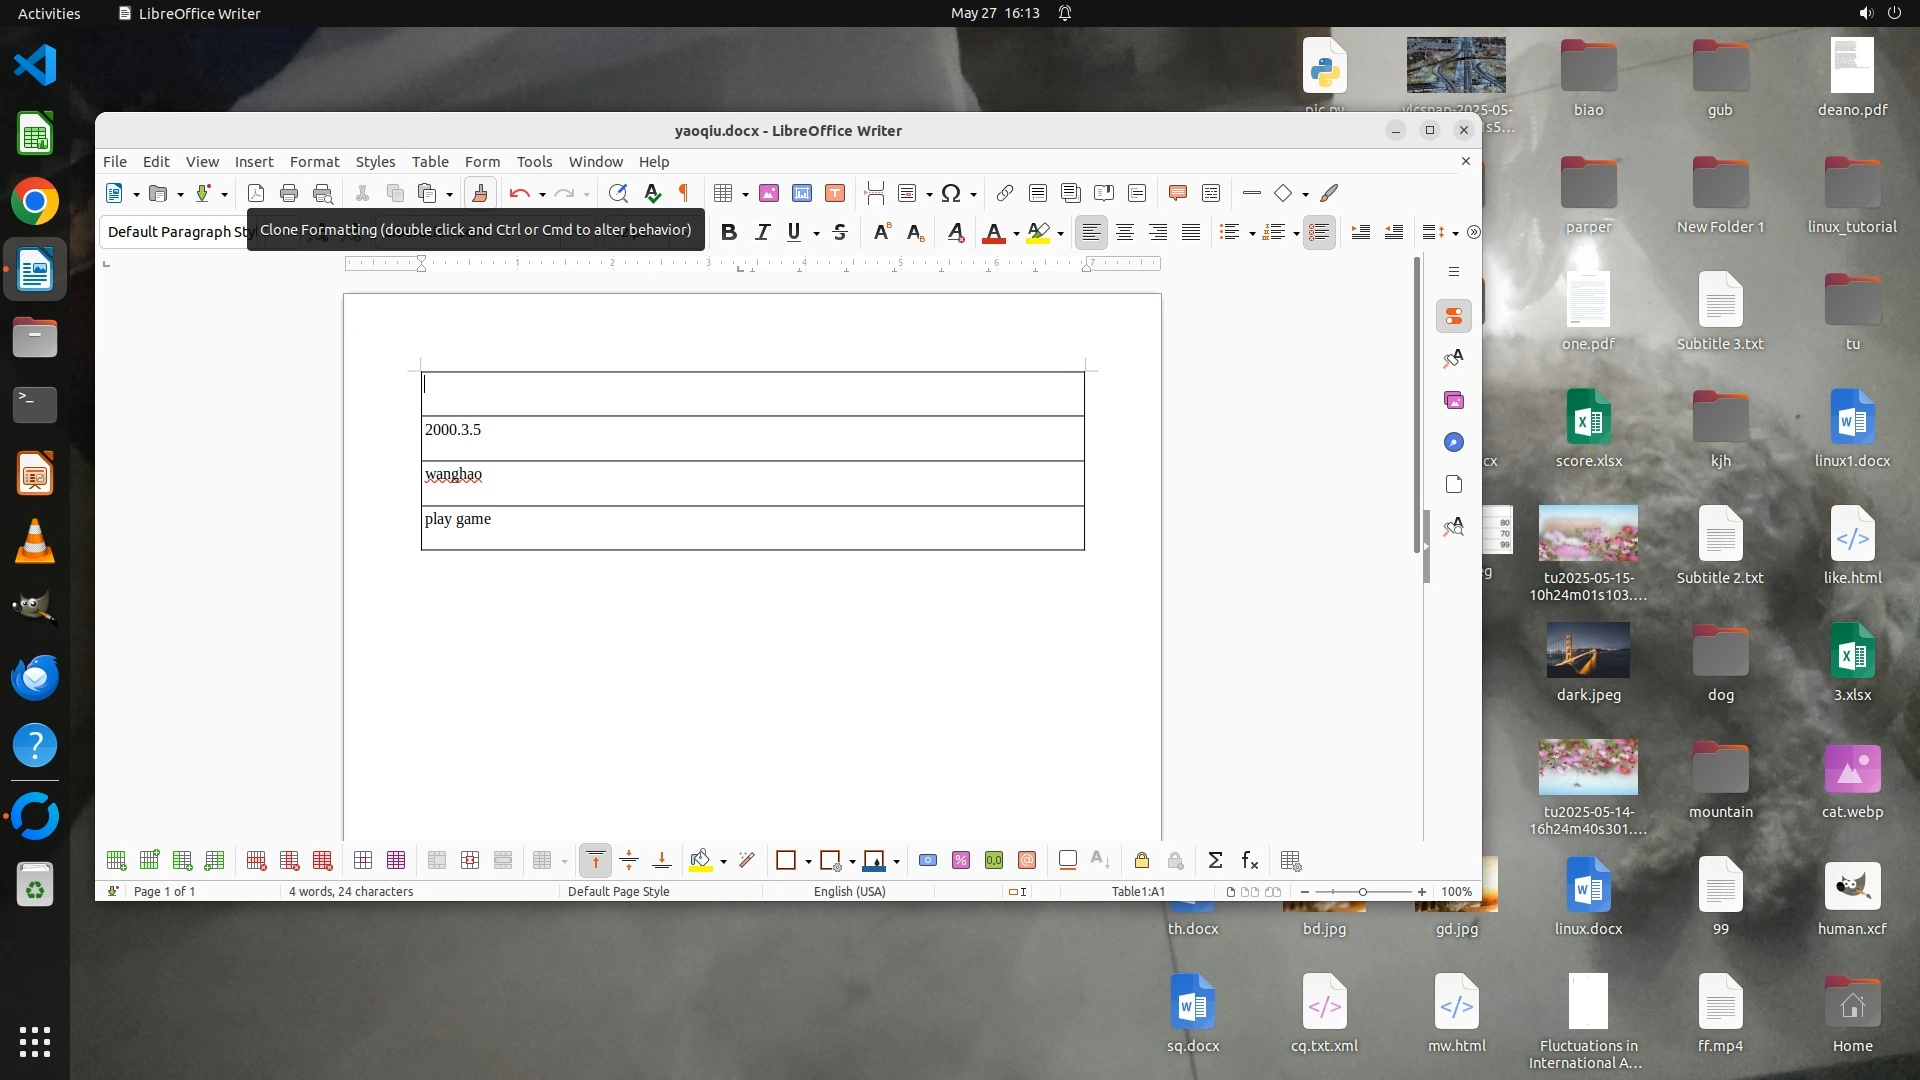Expand the font color dropdown arrow
Viewport: 1920px width, 1080px height.
[1016, 233]
